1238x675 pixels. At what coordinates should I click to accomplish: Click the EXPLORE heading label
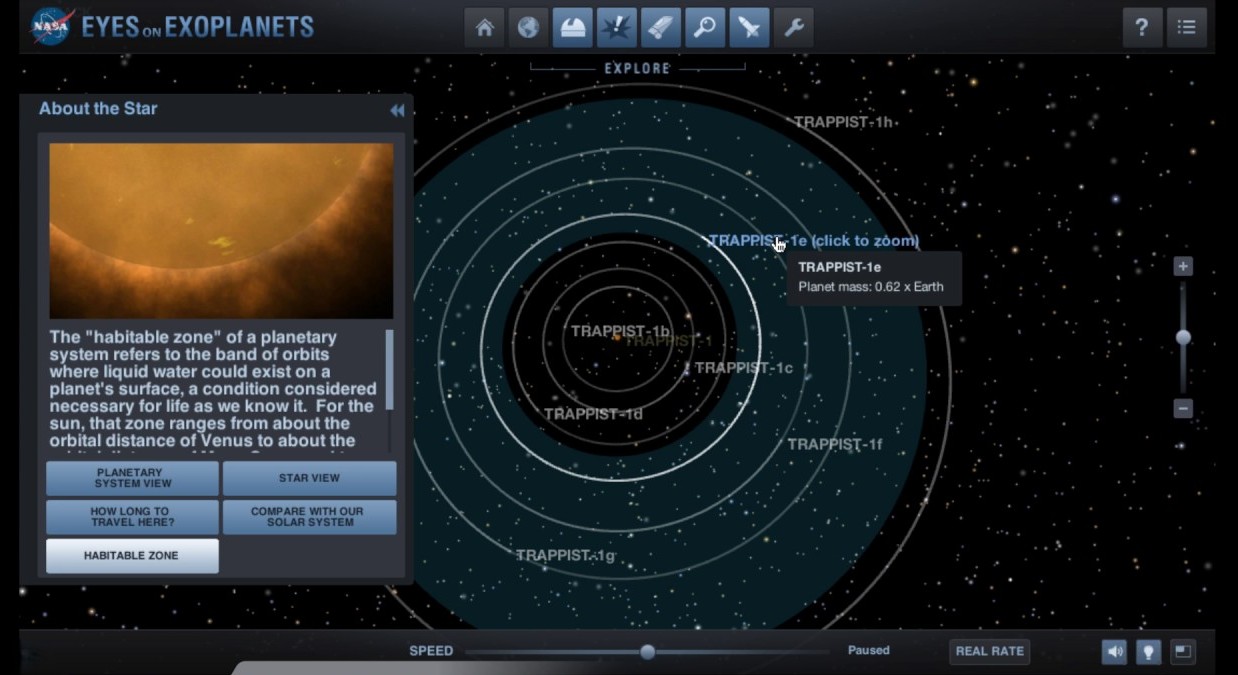click(x=637, y=69)
